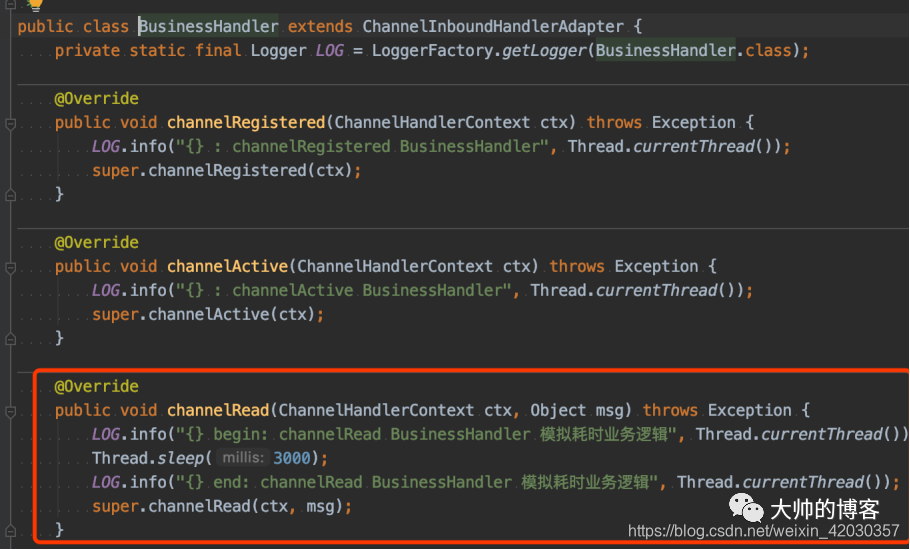910x550 pixels.
Task: Click the fold end marker below super.channelActive
Action: 10,339
